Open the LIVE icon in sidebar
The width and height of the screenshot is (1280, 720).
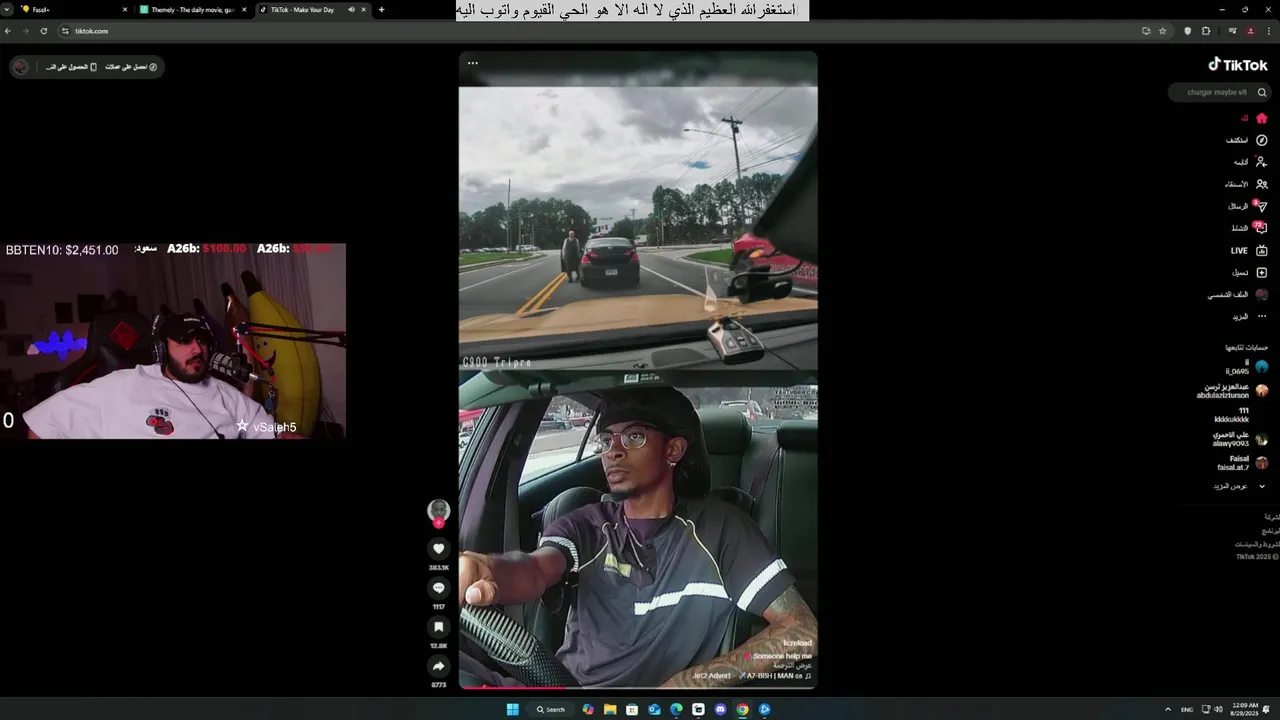(x=1262, y=250)
